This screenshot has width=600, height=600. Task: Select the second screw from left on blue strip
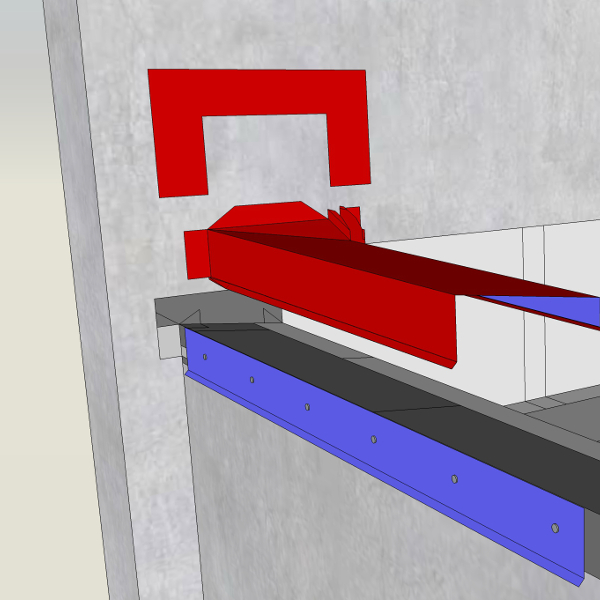(252, 380)
